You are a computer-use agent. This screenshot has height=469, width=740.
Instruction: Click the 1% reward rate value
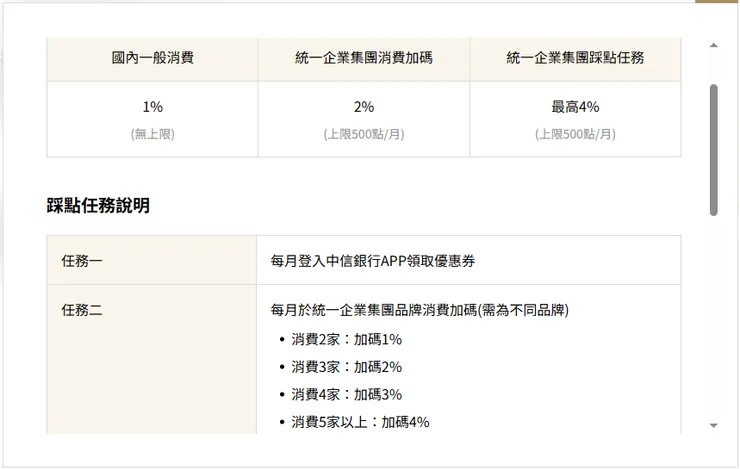152,107
